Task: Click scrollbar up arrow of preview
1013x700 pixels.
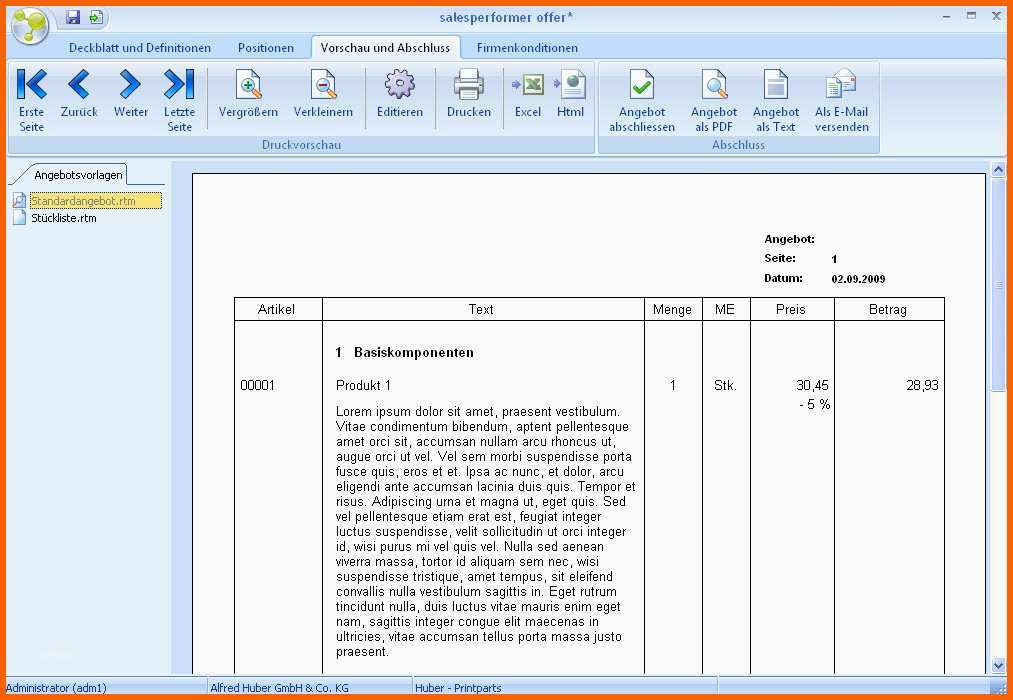Action: click(x=998, y=170)
